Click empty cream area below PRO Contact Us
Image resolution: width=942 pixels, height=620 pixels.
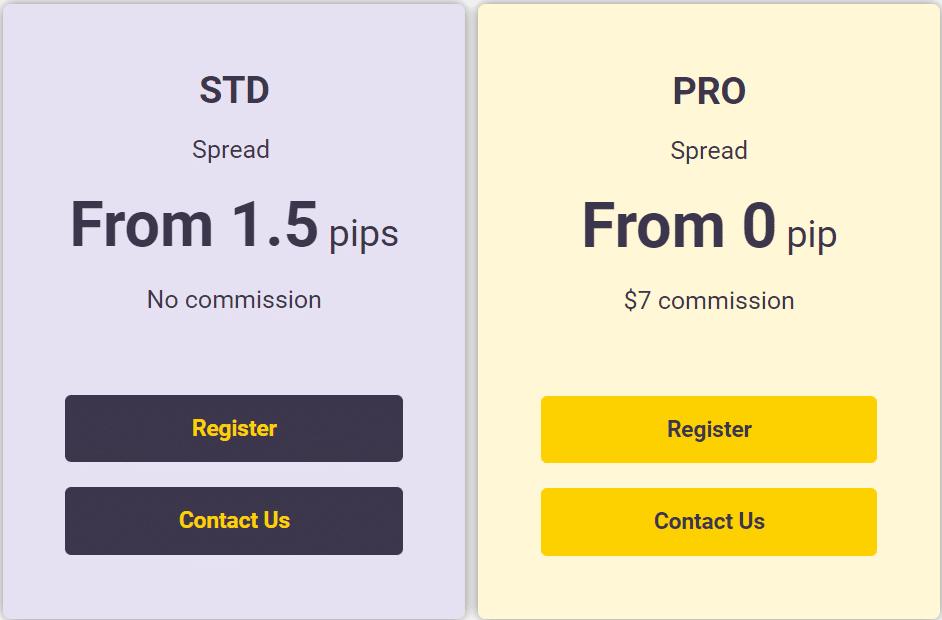coord(709,586)
